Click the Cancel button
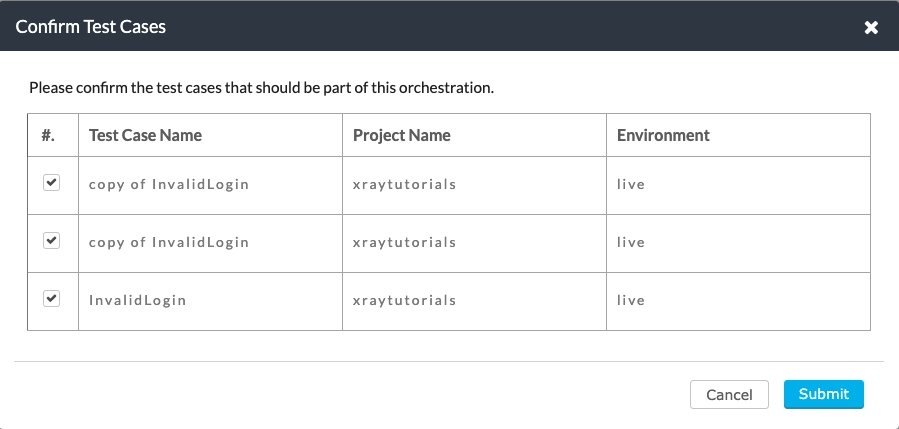 point(729,395)
